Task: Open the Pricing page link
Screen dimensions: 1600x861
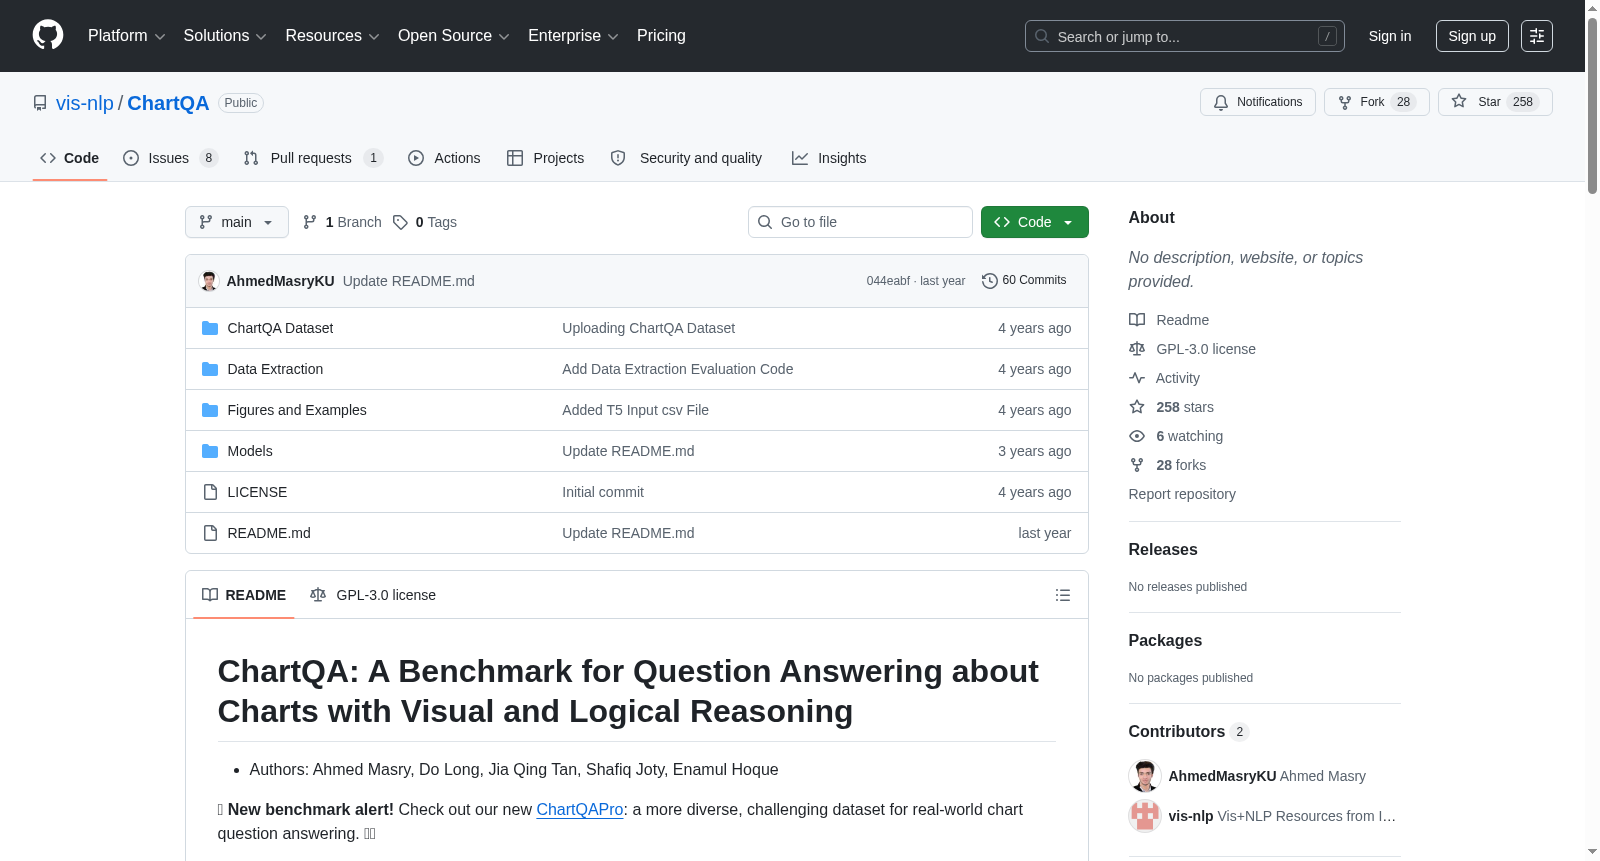Action: tap(661, 36)
